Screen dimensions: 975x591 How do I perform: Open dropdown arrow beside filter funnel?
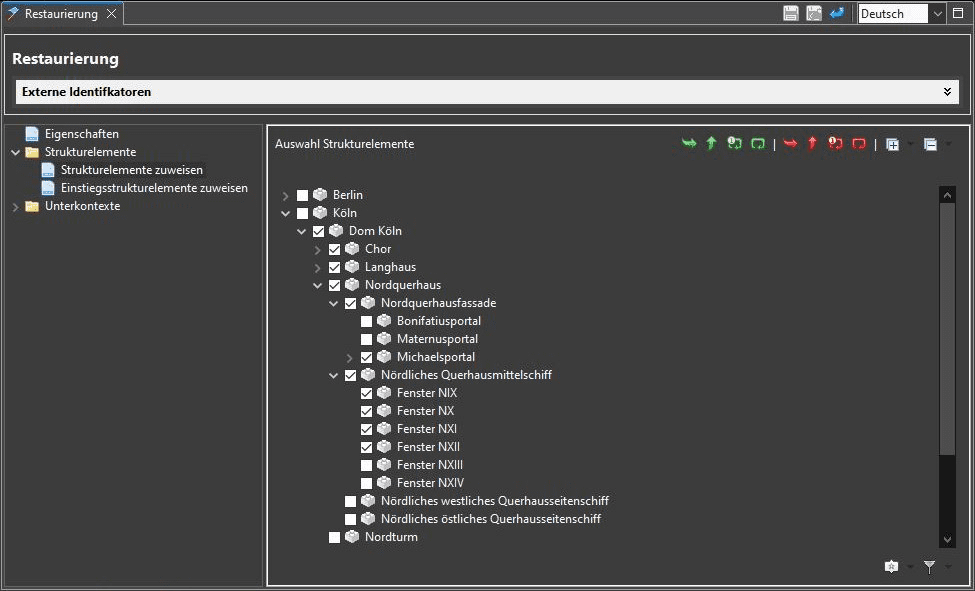(x=948, y=567)
